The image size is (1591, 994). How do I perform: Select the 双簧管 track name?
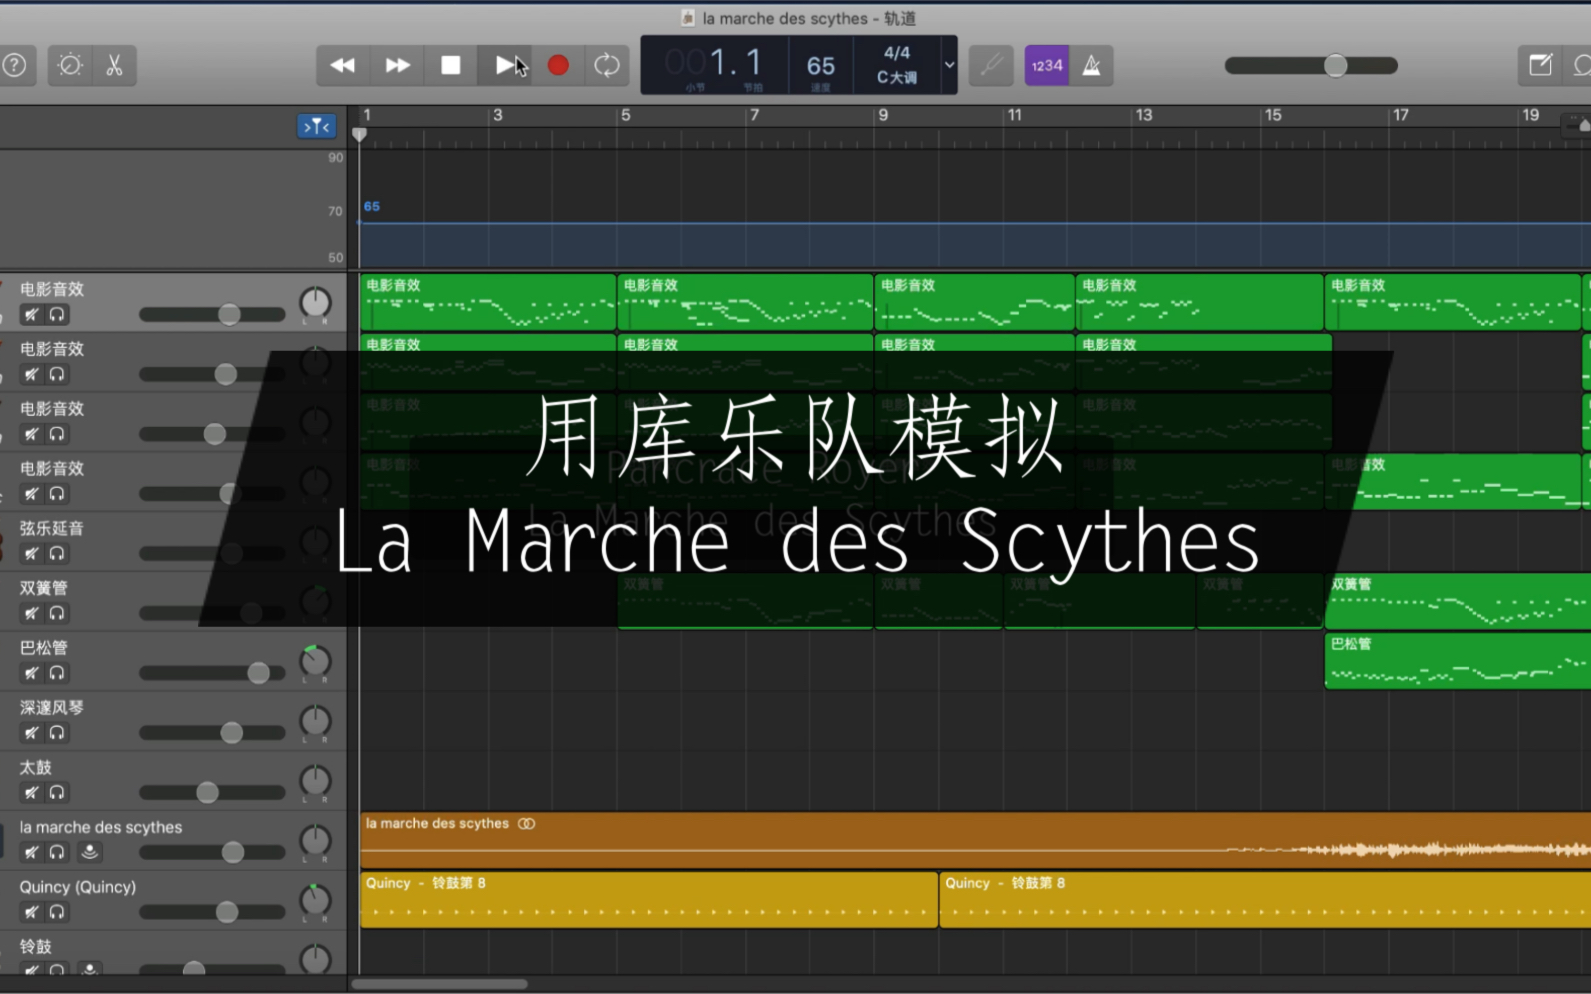[43, 588]
